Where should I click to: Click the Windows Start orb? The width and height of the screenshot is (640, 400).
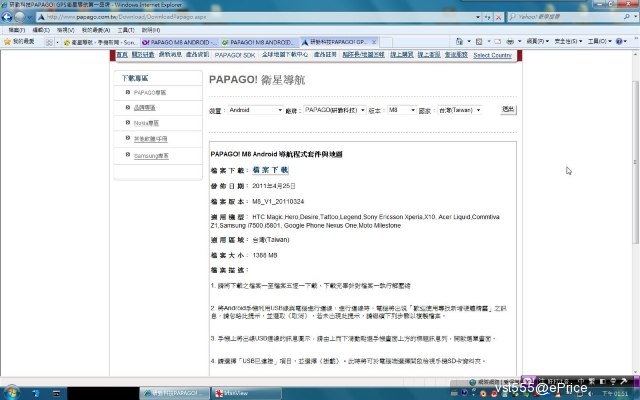(x=11, y=393)
